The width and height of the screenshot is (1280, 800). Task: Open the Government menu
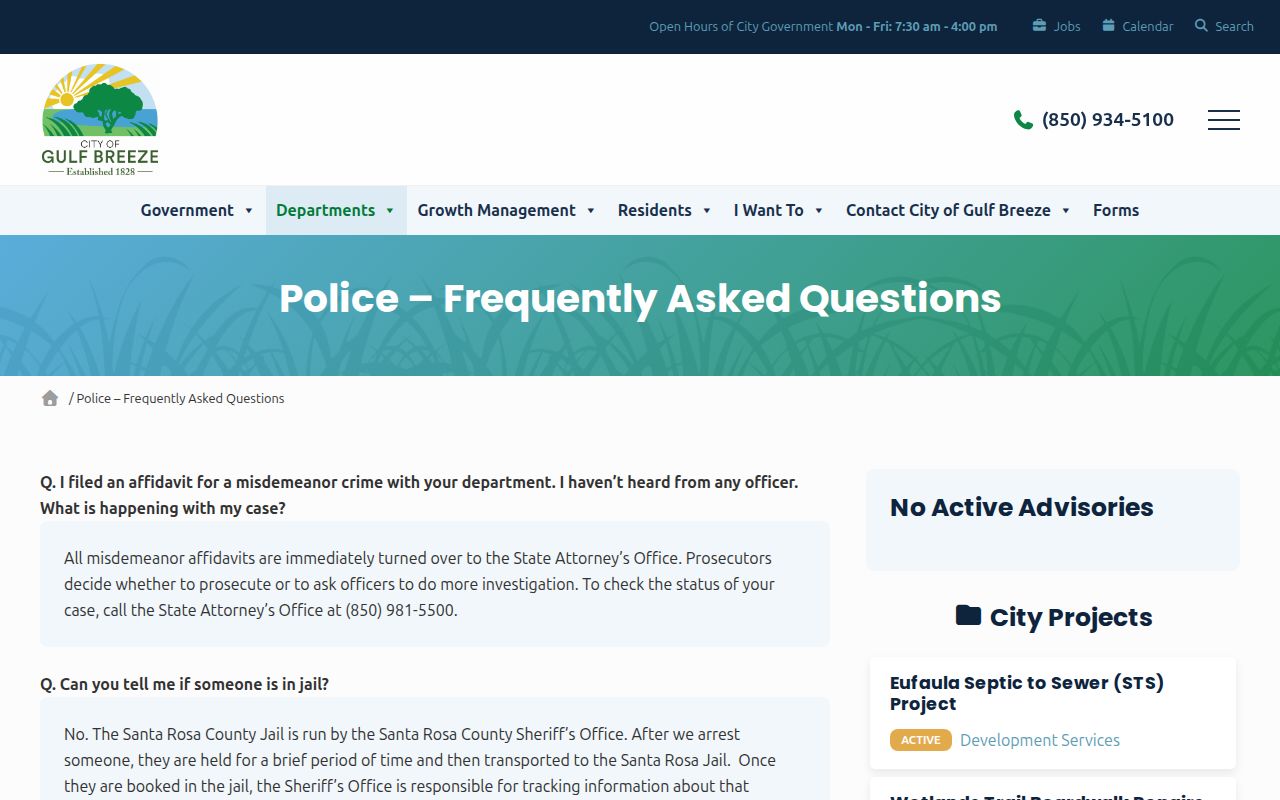[x=187, y=210]
